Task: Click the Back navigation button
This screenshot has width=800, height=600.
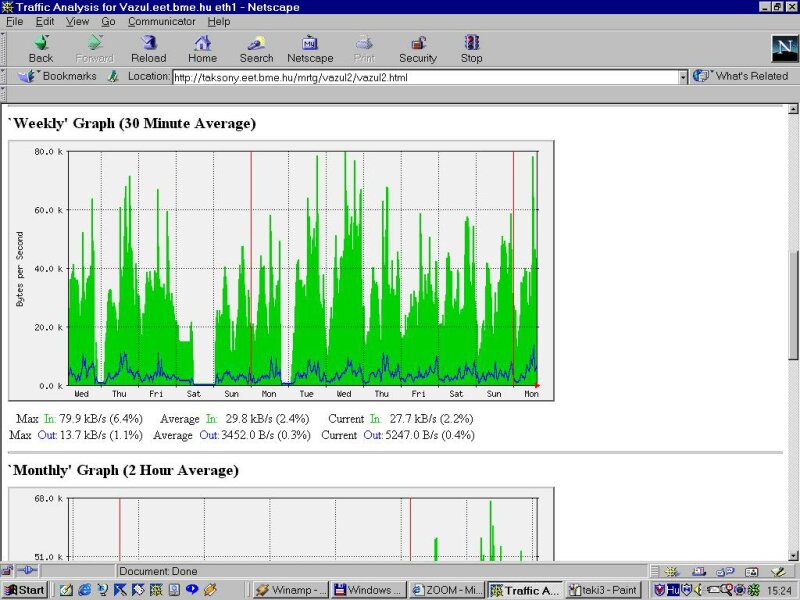Action: [41, 49]
